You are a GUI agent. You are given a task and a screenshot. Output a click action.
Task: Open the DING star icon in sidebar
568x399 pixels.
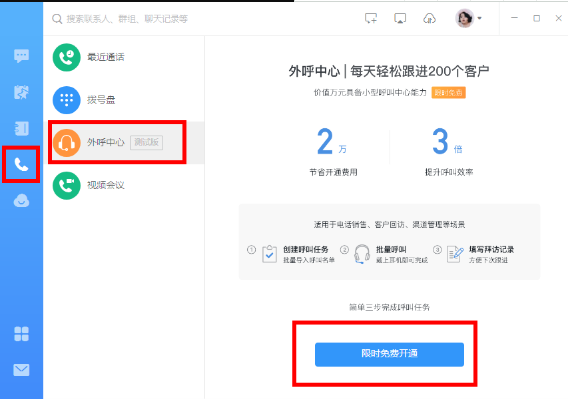coord(21,92)
